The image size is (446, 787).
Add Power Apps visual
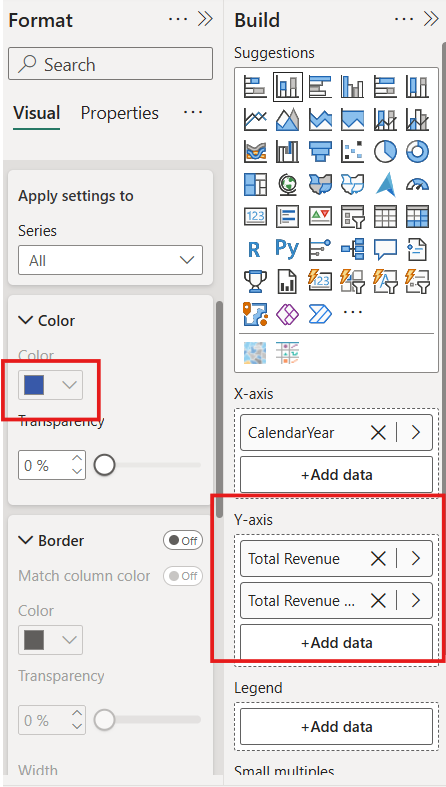point(288,314)
